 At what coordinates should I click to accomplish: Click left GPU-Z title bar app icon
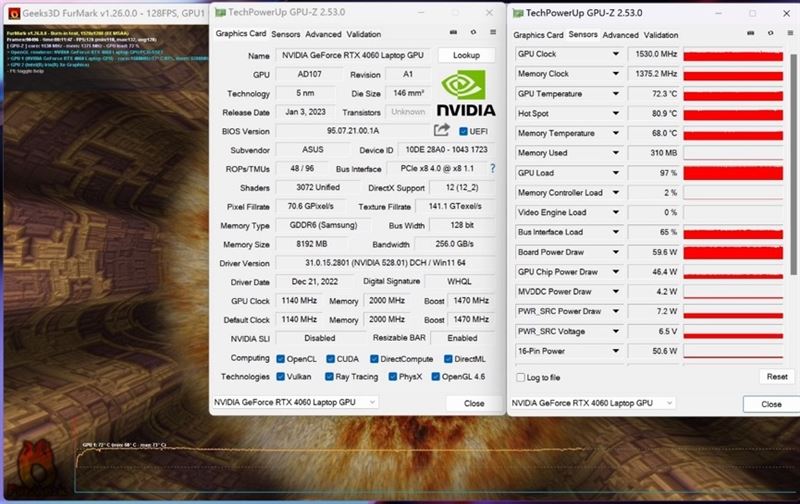pos(220,12)
